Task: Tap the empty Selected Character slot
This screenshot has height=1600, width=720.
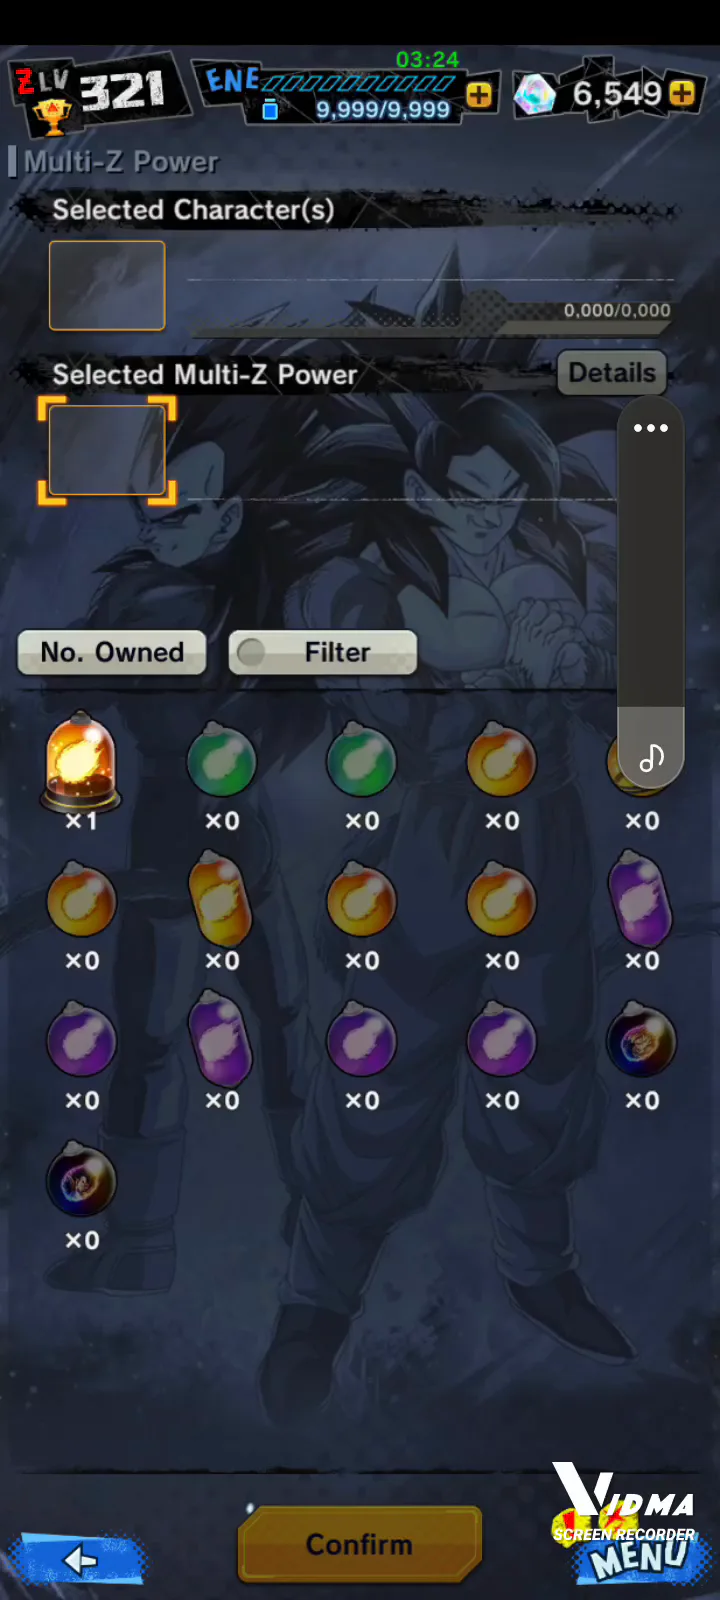Action: click(x=107, y=285)
